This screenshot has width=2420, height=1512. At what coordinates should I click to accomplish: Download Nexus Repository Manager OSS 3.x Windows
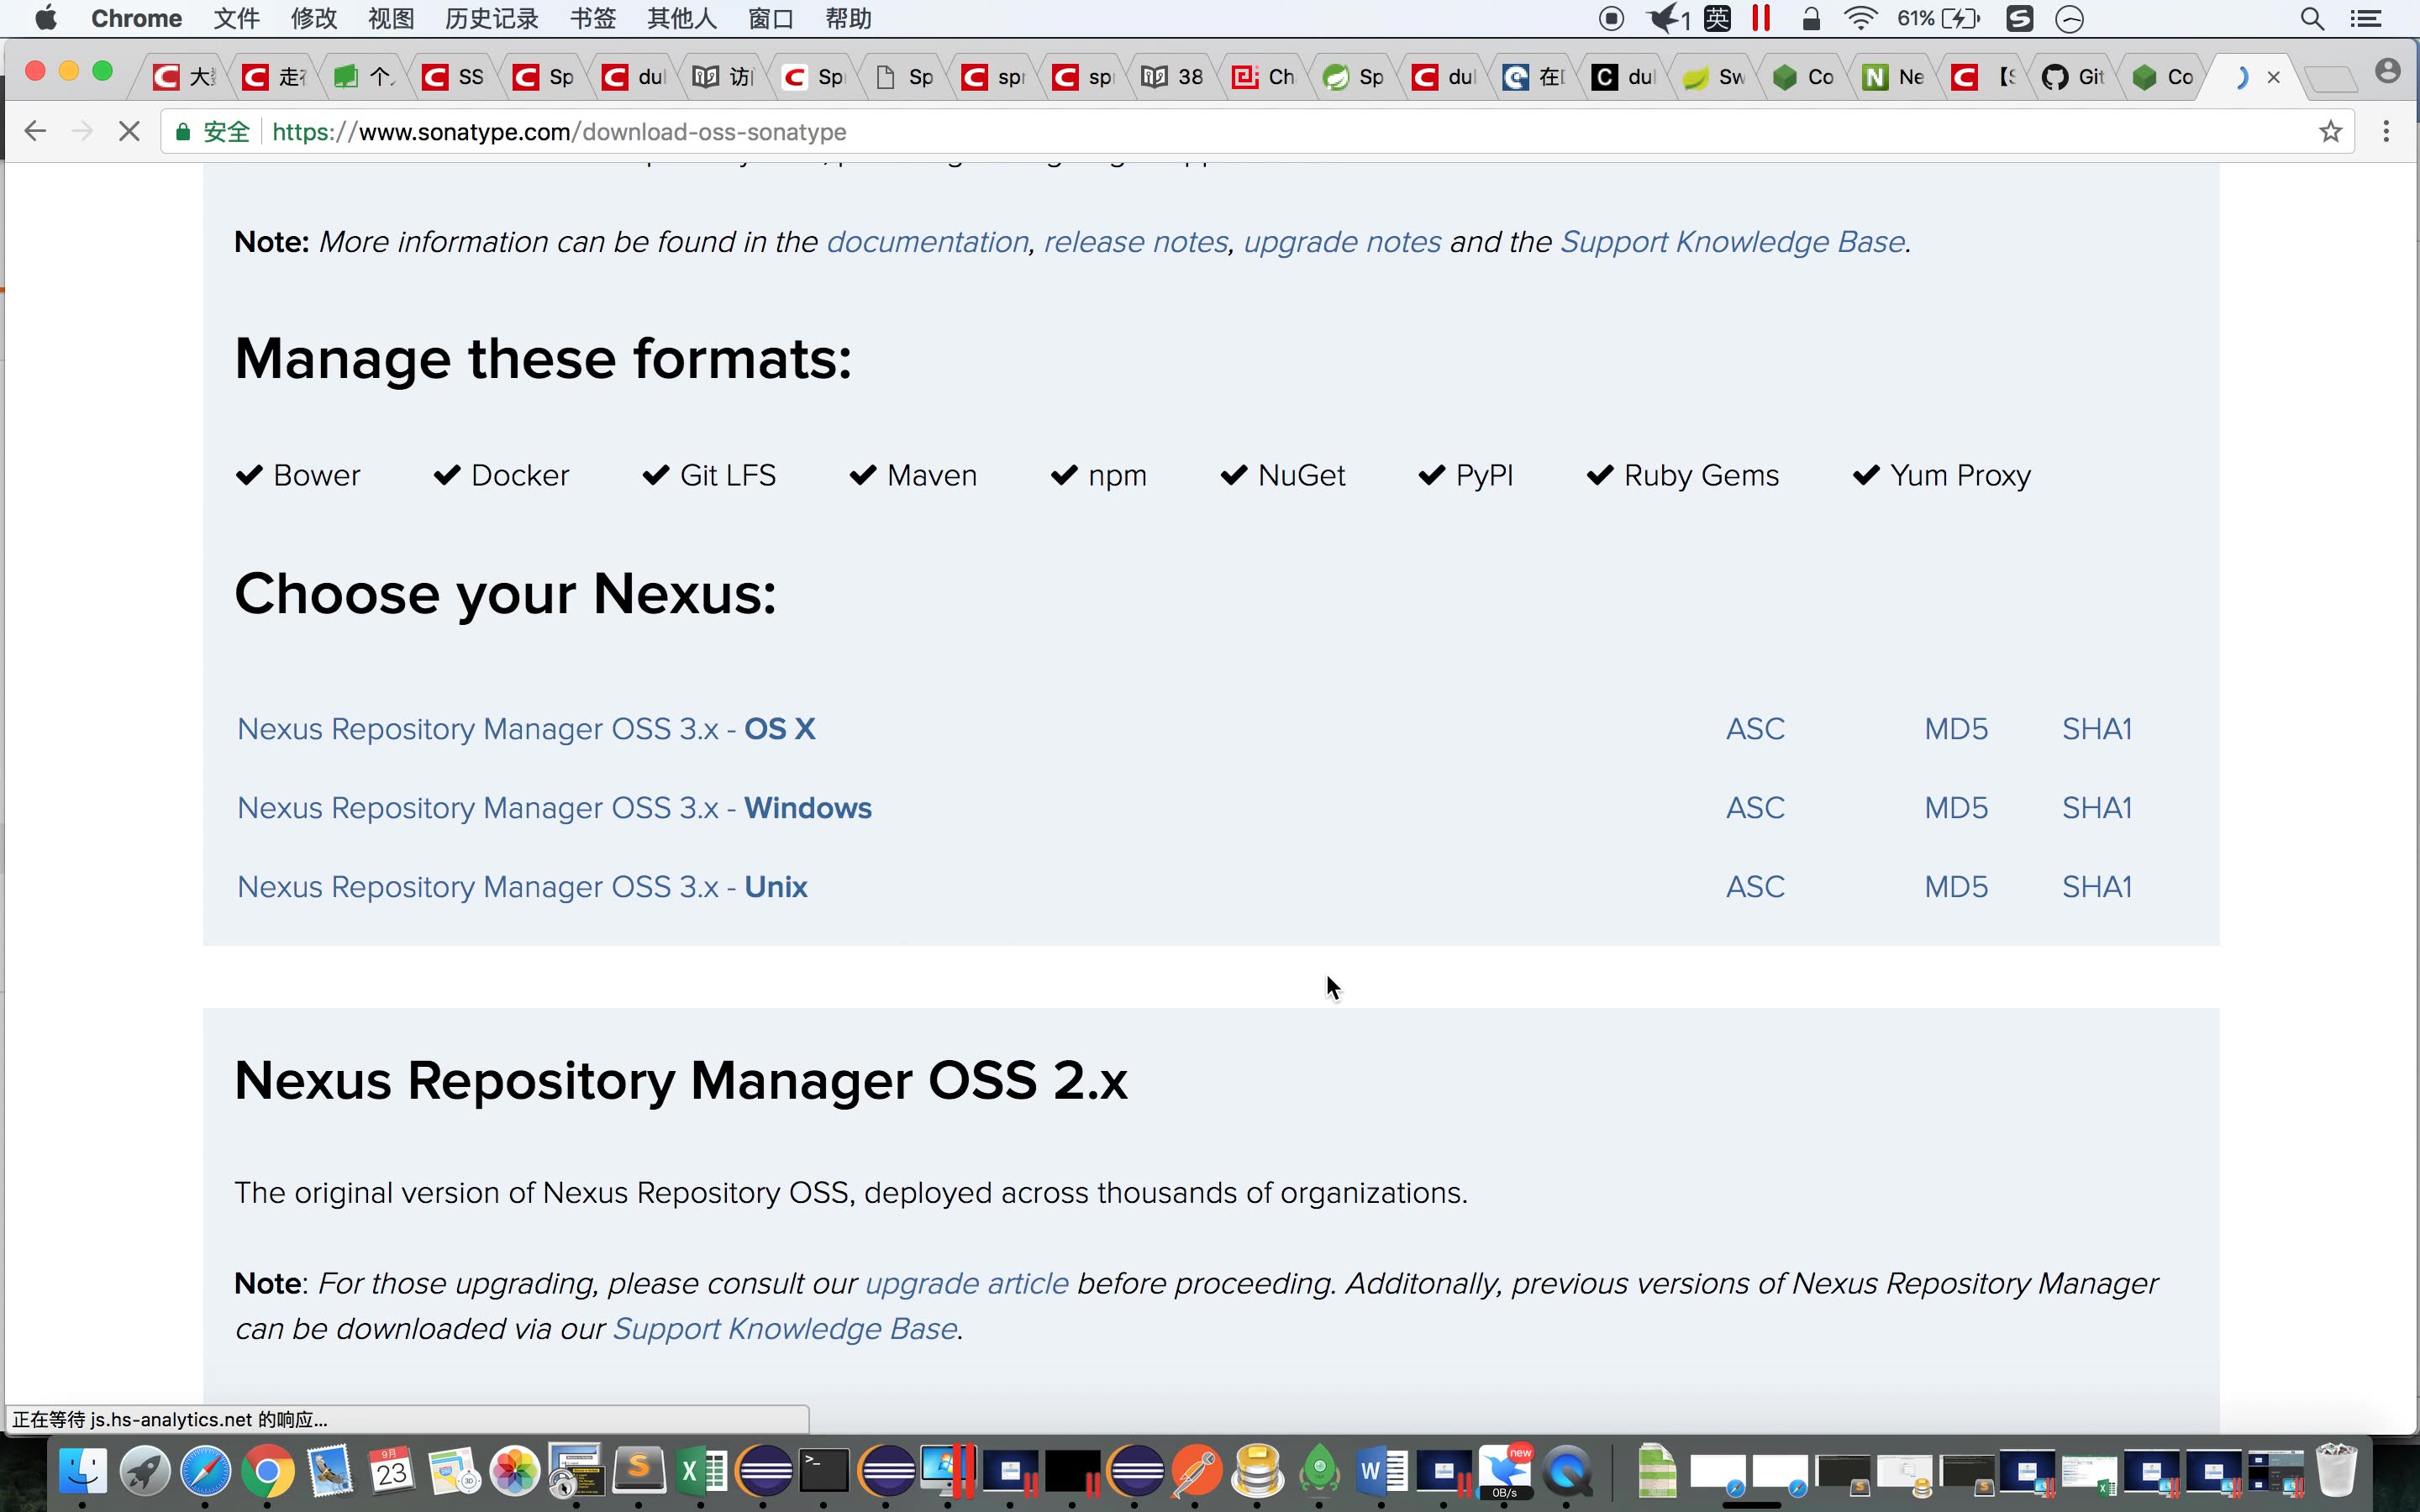point(554,808)
